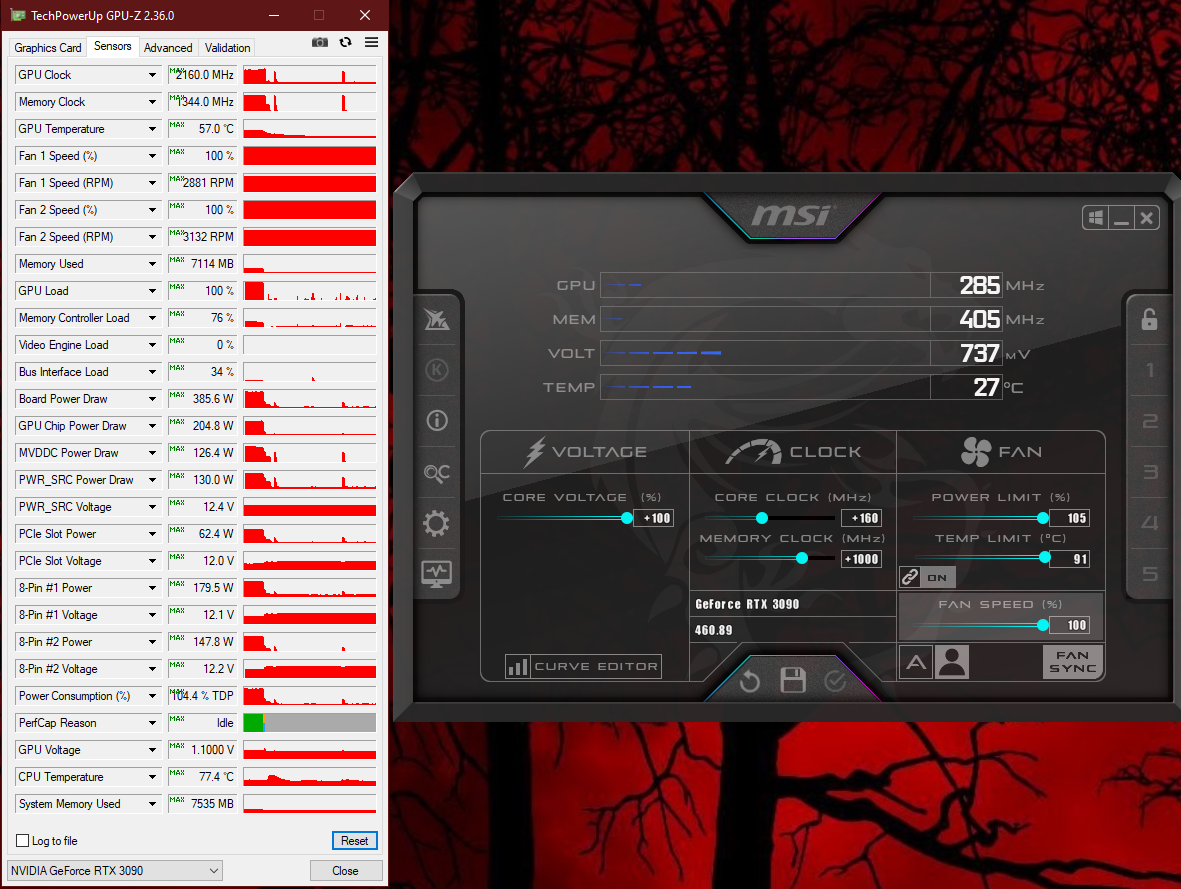The width and height of the screenshot is (1181, 889).
Task: Expand PerfCap Reason dropdown
Action: (x=152, y=723)
